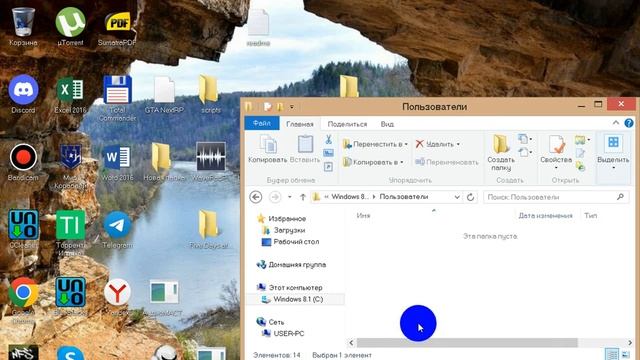Switch to large icons view in status bar
The width and height of the screenshot is (640, 360).
[625, 354]
